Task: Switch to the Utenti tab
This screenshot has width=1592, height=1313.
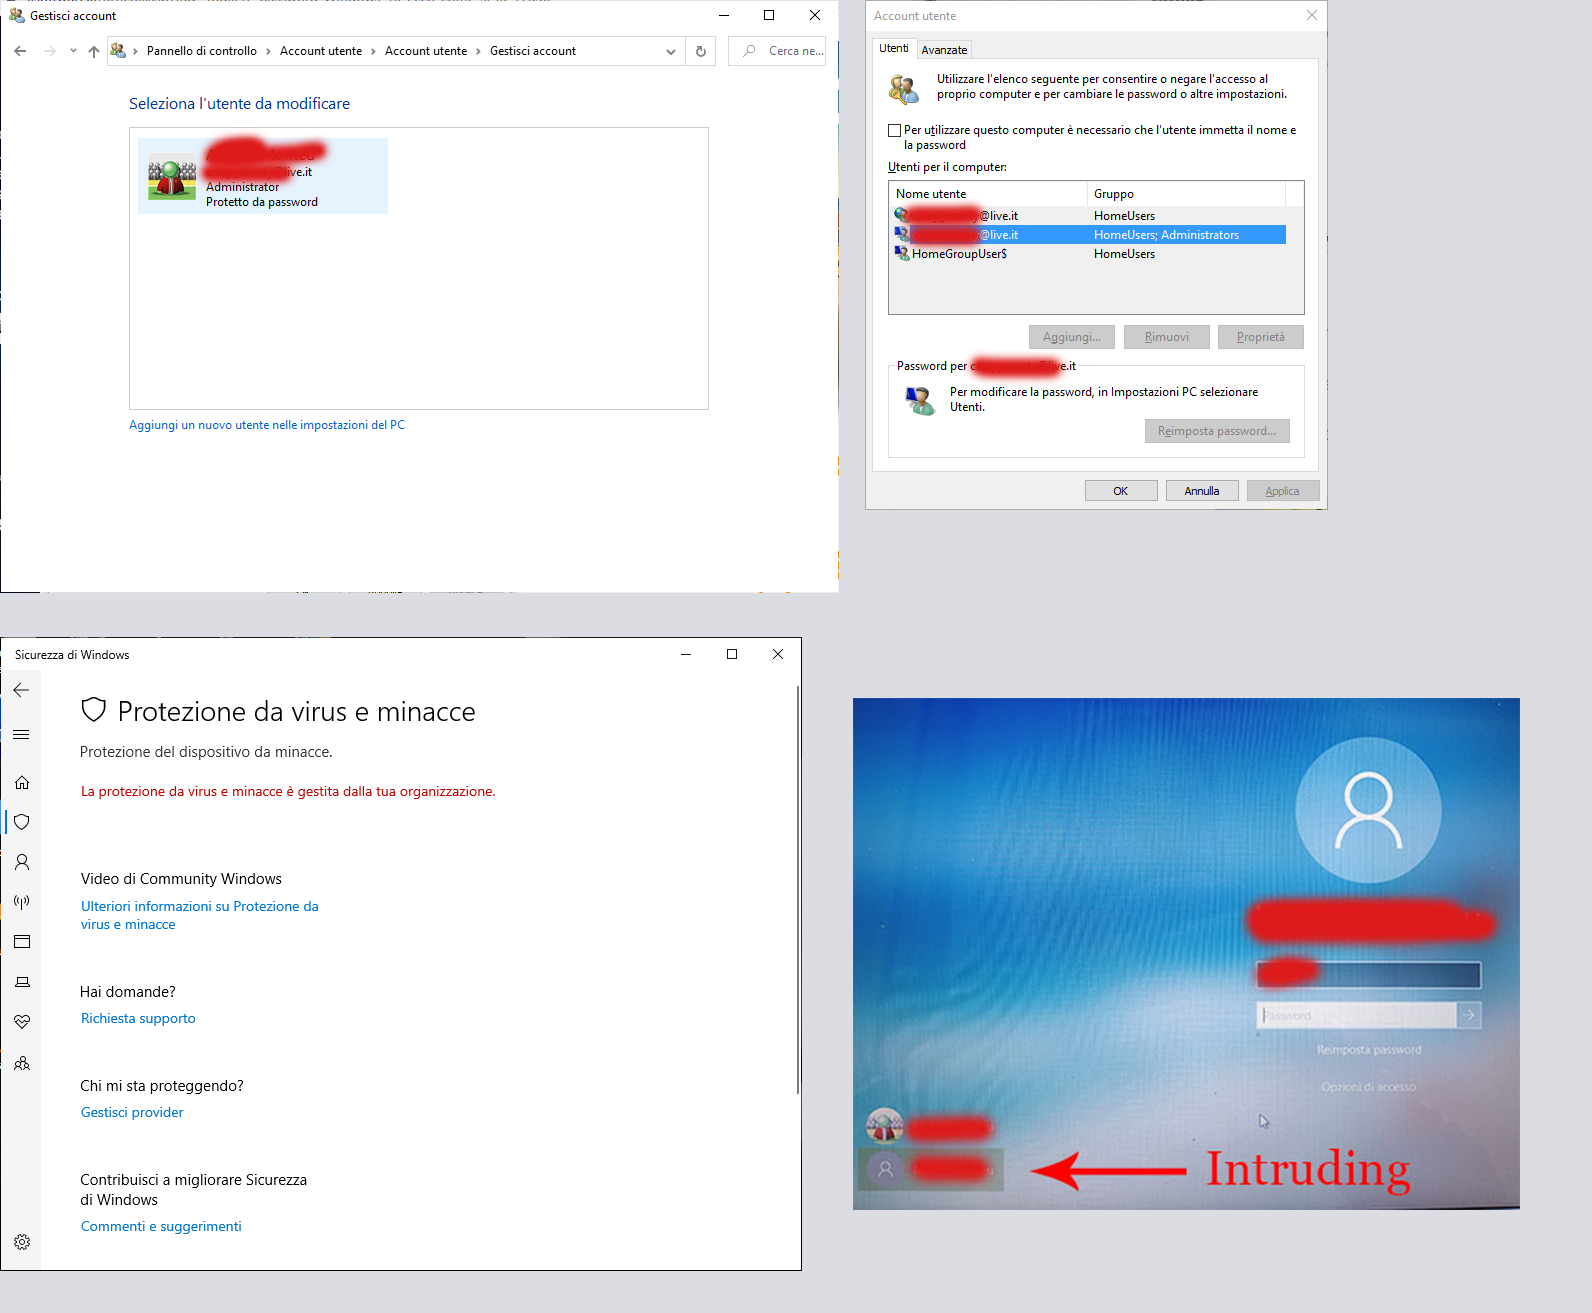Action: point(894,48)
